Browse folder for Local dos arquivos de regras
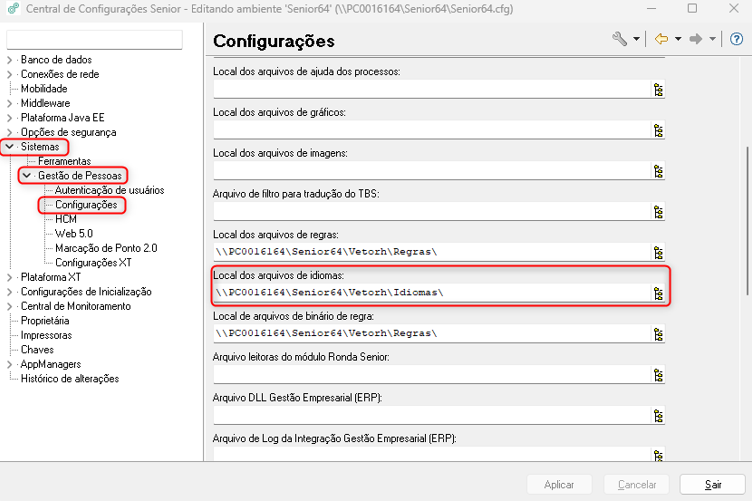The width and height of the screenshot is (752, 502). pos(658,252)
